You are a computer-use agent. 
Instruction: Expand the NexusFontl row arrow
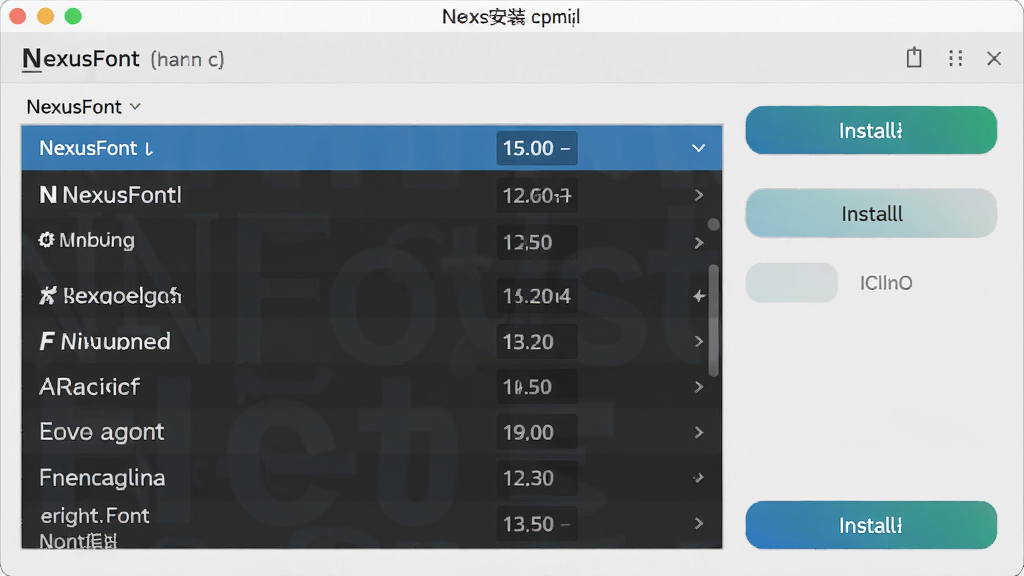coord(699,195)
